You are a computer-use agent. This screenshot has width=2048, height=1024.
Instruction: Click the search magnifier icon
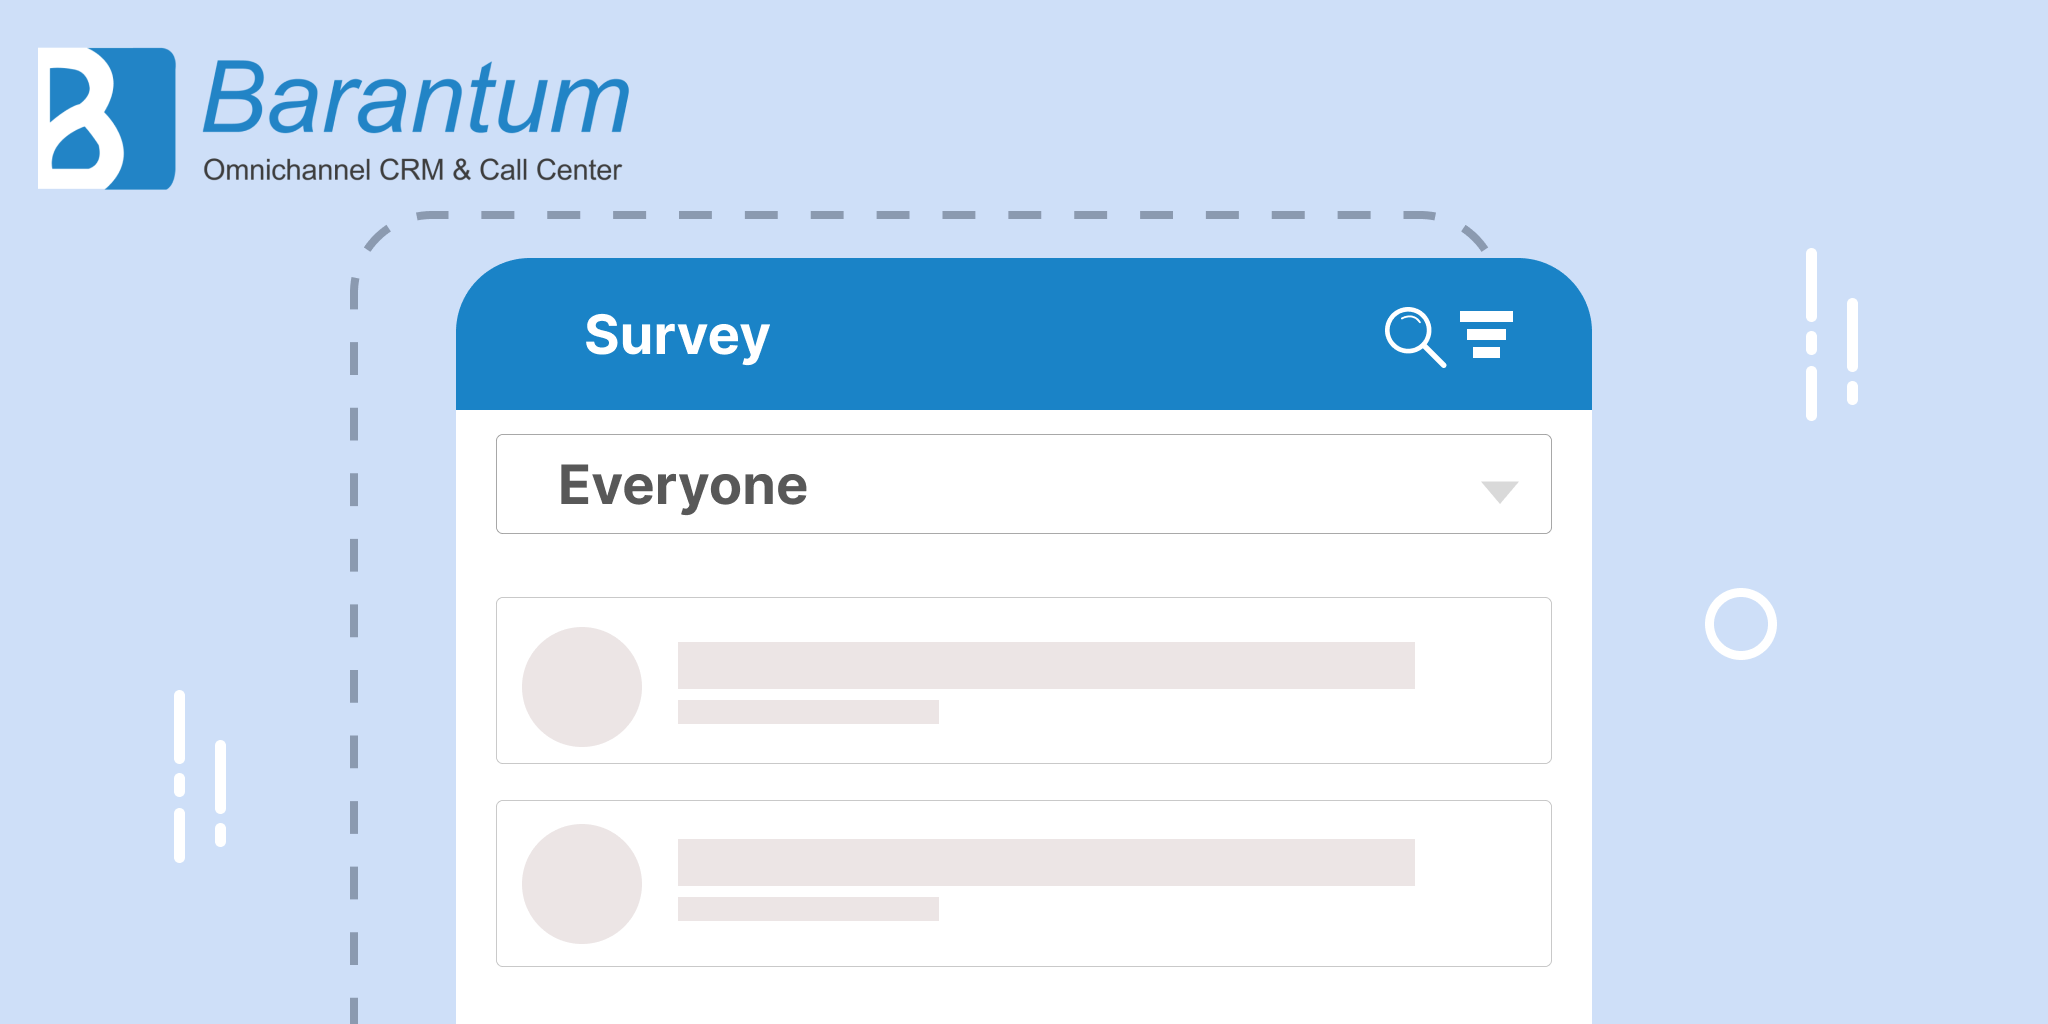coord(1415,337)
